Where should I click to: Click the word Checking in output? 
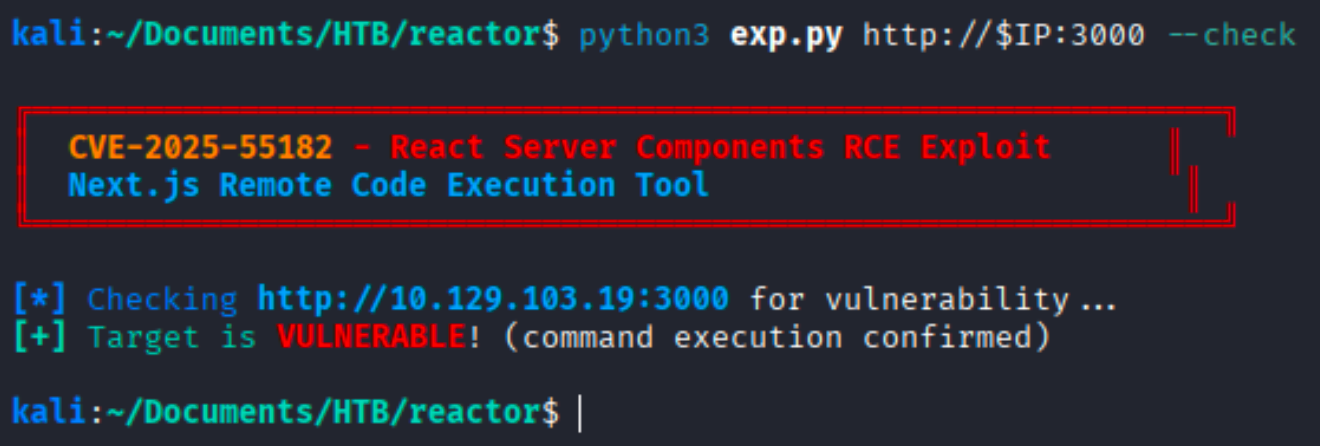[x=162, y=298]
